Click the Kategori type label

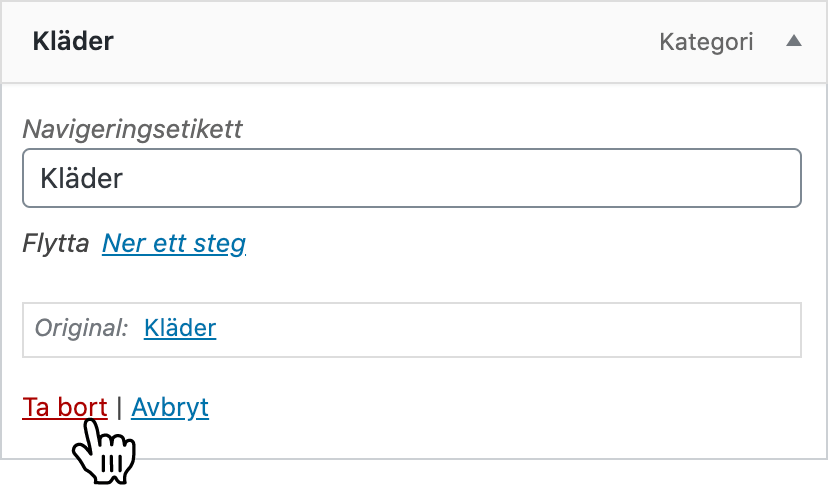(707, 42)
